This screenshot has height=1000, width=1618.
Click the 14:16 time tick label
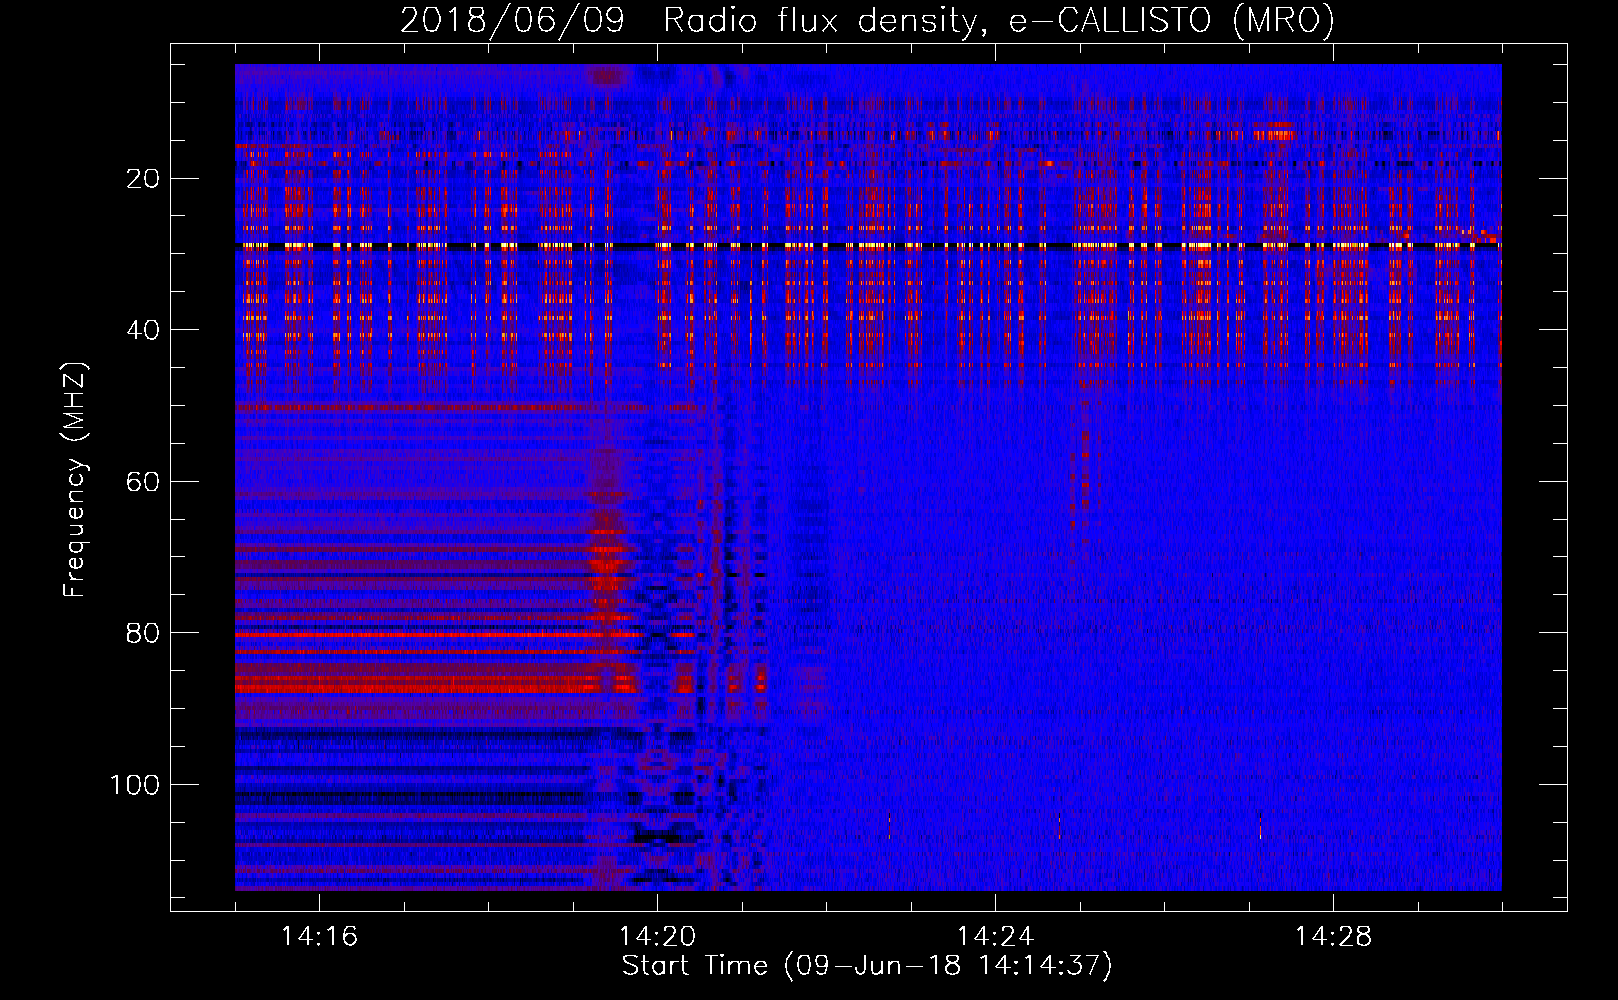[x=319, y=937]
